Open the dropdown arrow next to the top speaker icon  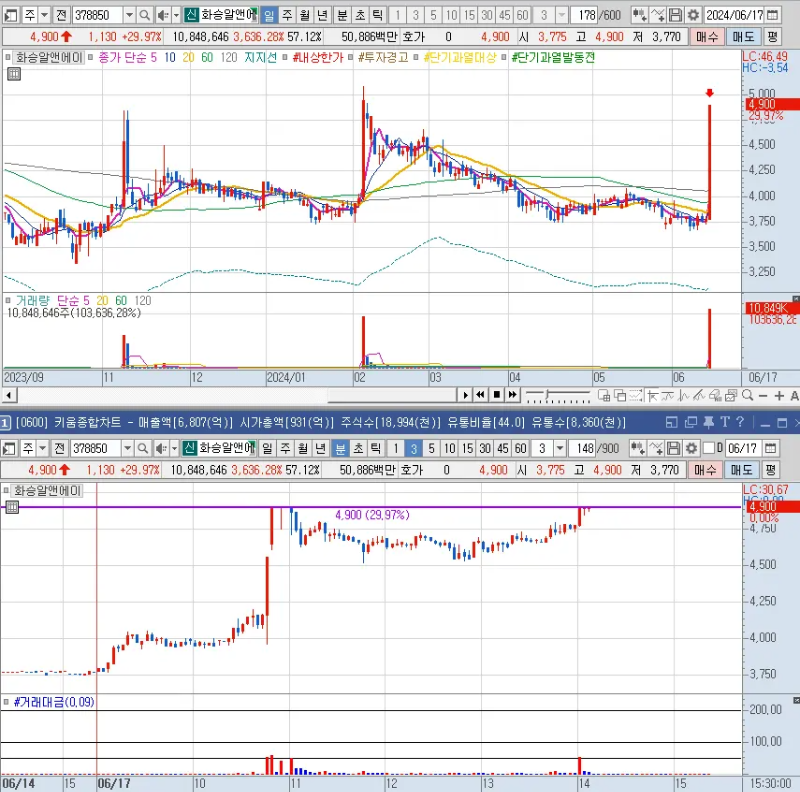click(177, 15)
